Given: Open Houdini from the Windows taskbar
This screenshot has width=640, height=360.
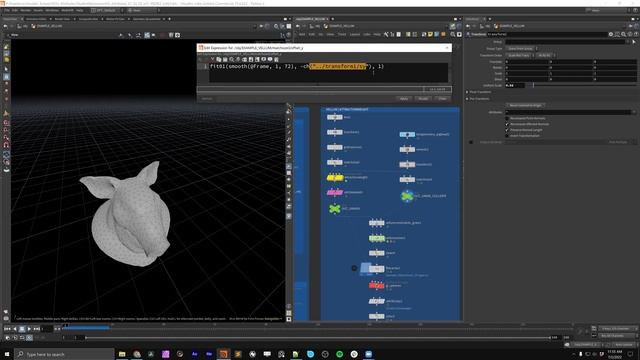Looking at the screenshot, I should 223,354.
